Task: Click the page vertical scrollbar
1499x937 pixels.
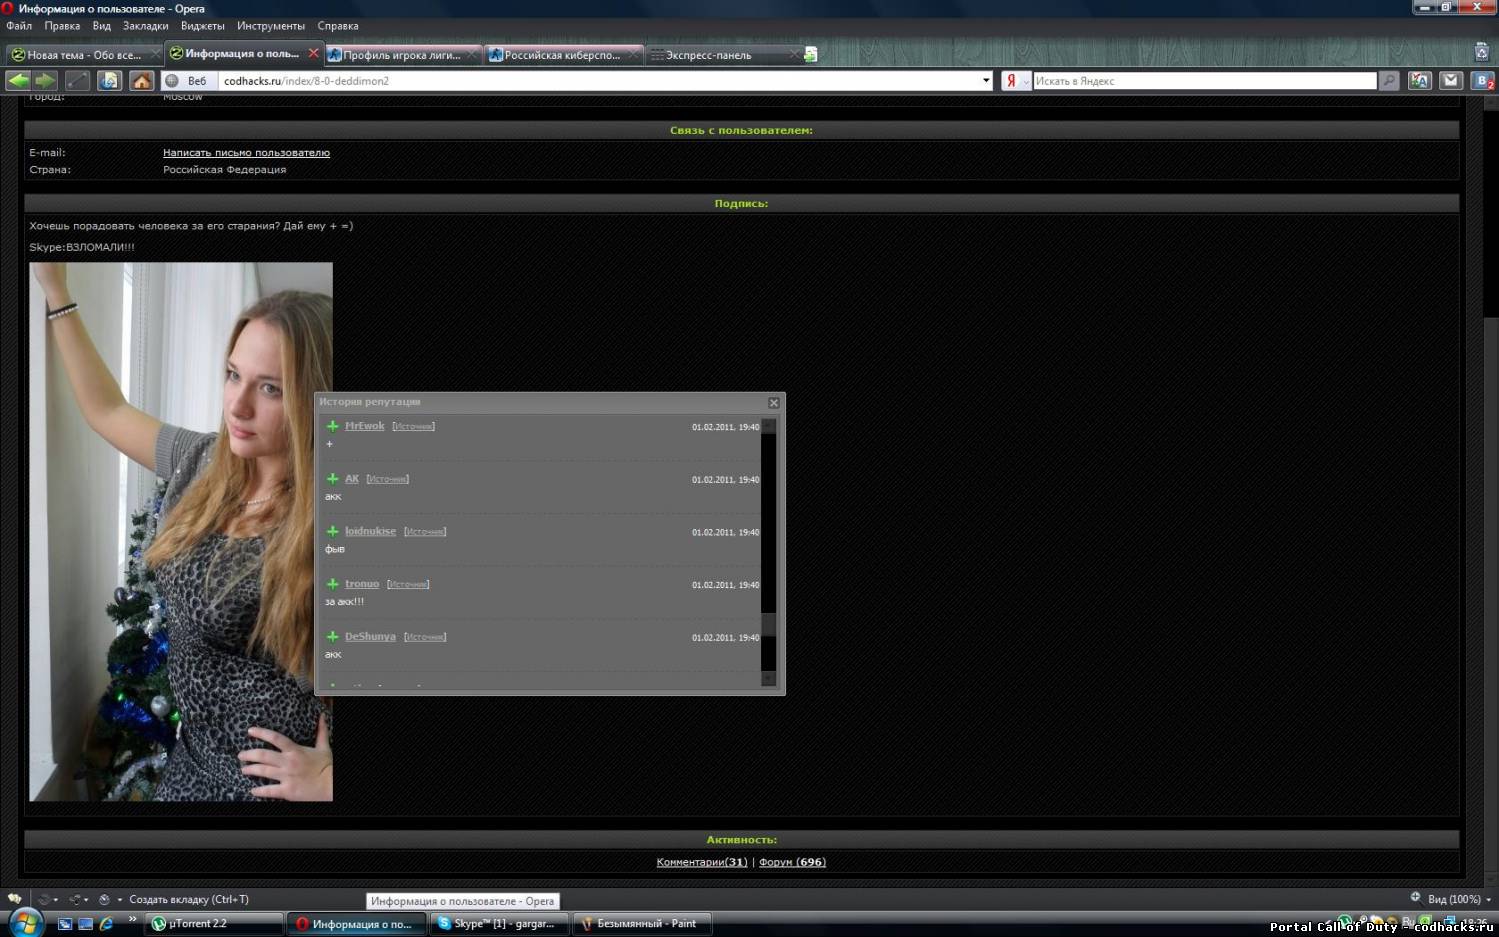Action: point(1491,490)
